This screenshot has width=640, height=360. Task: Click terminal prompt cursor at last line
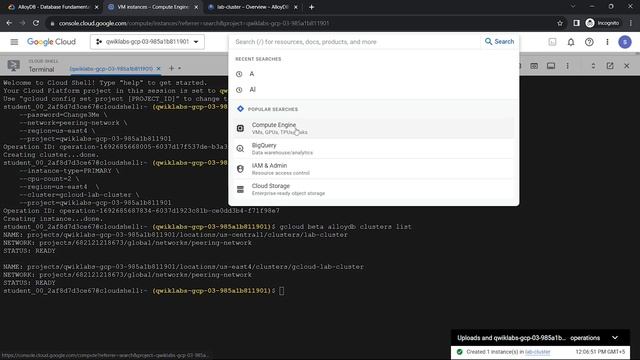tap(282, 291)
